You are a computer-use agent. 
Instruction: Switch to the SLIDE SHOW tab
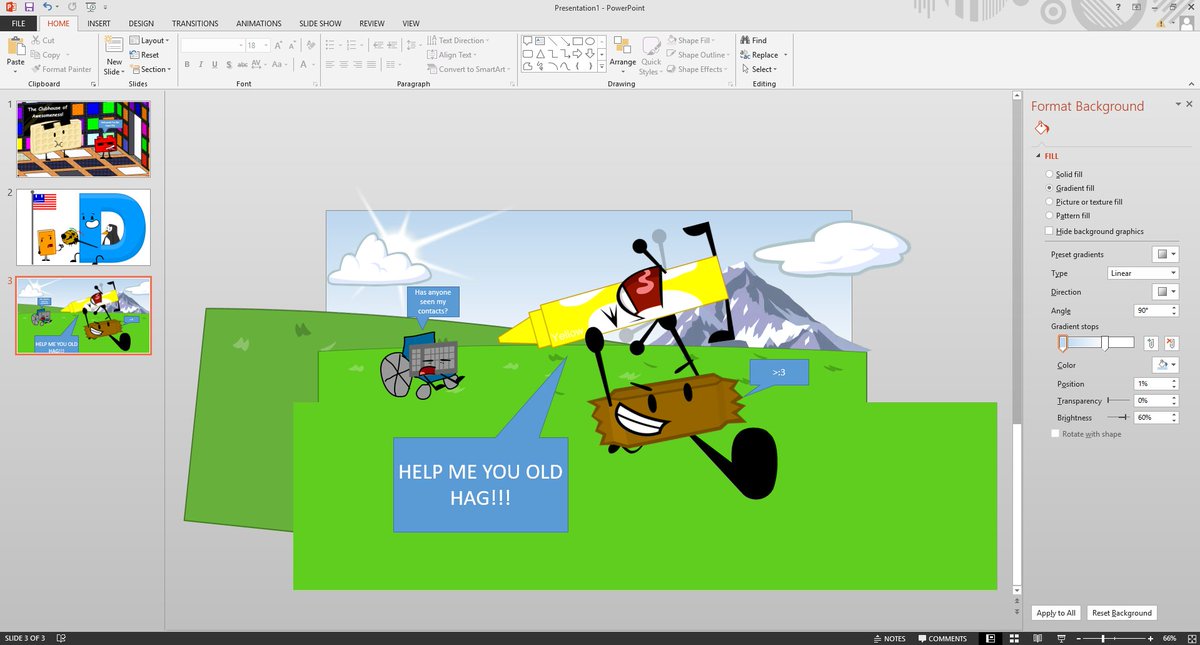point(322,23)
